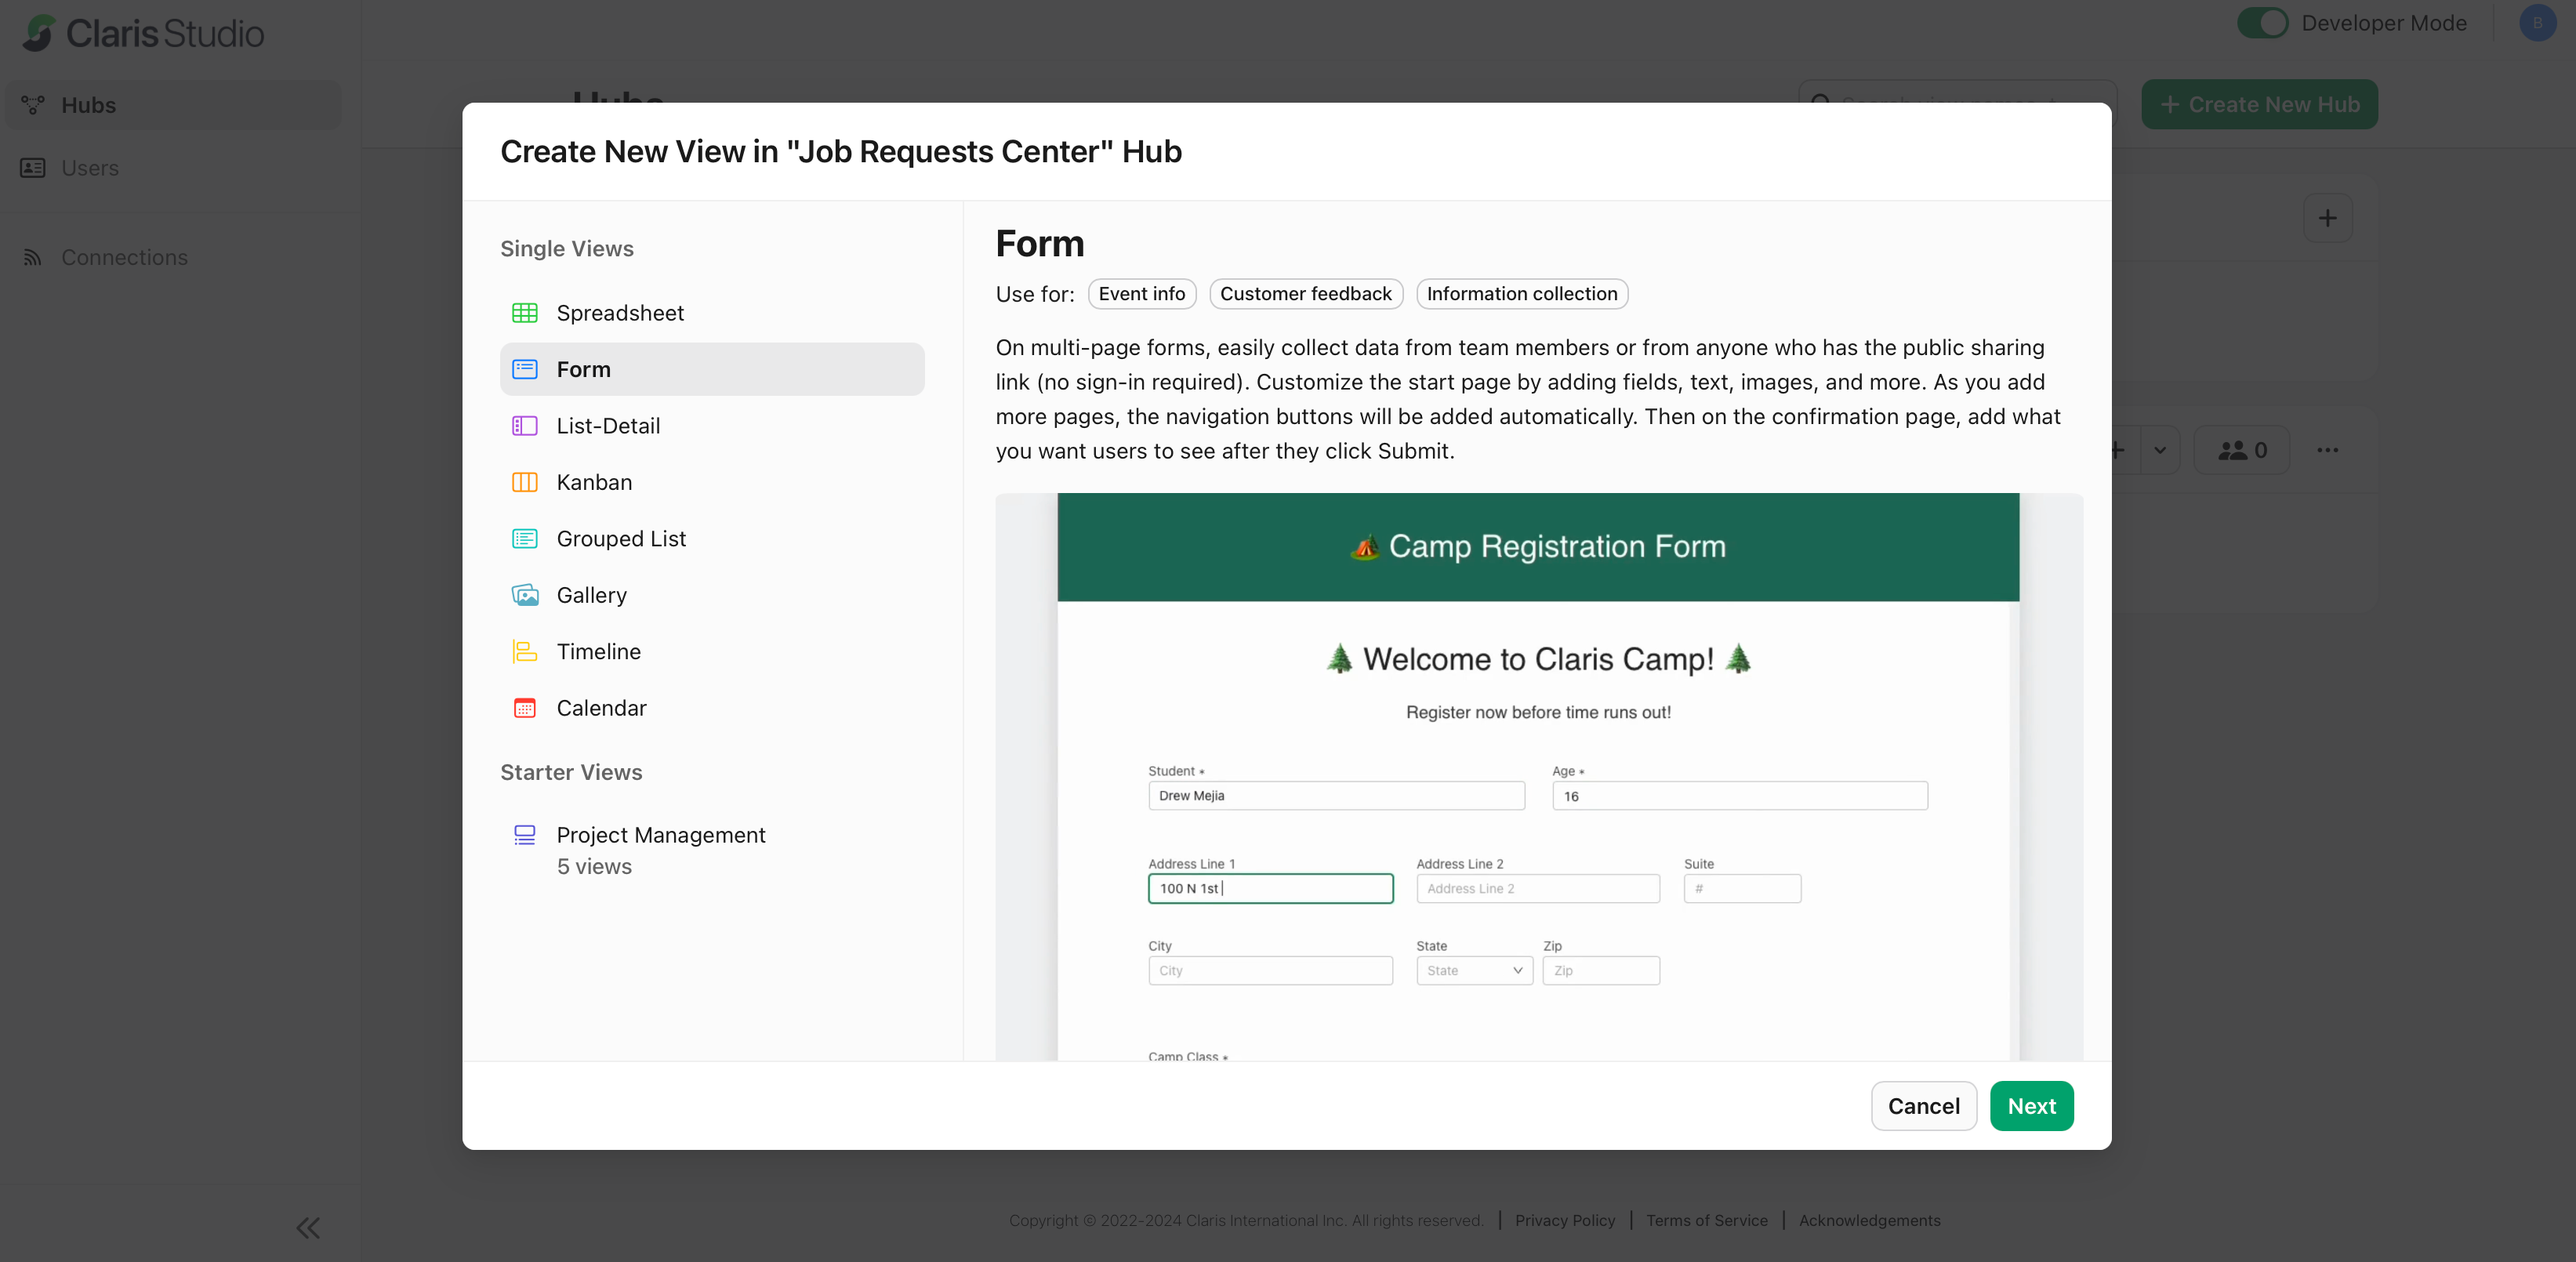The height and width of the screenshot is (1262, 2576).
Task: Click the Next button
Action: [x=2031, y=1105]
